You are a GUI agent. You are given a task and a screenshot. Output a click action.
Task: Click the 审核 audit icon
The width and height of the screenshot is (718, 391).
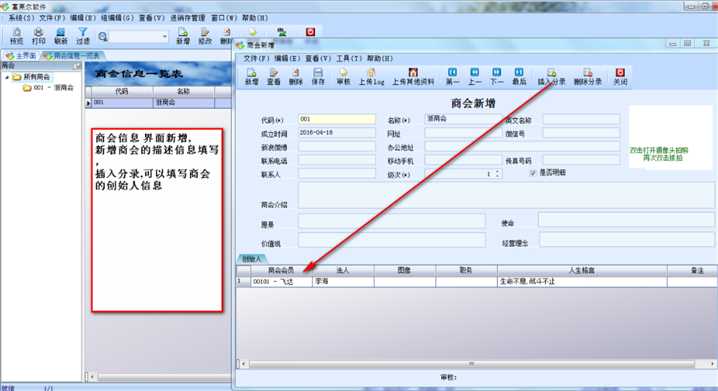coord(343,76)
